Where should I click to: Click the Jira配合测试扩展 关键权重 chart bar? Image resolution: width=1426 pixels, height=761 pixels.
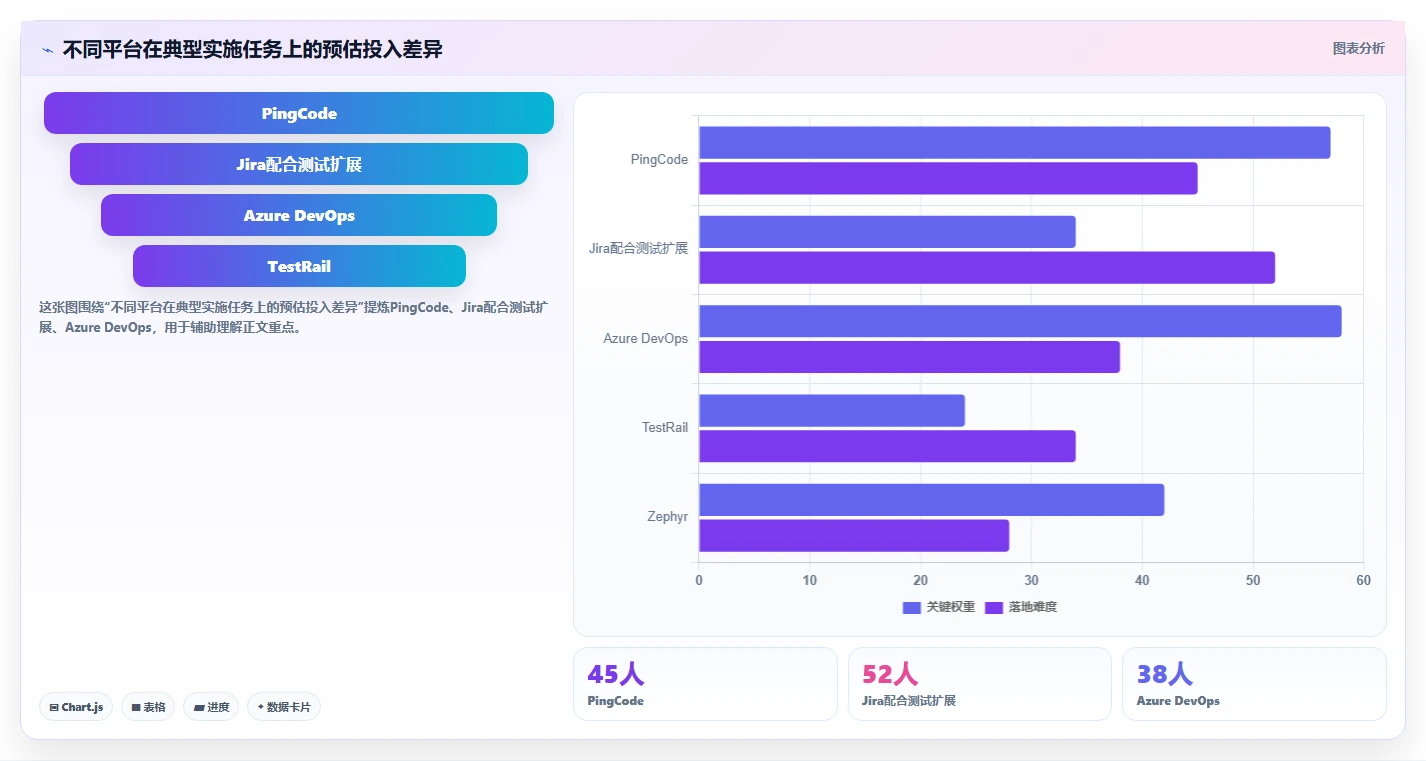[887, 231]
